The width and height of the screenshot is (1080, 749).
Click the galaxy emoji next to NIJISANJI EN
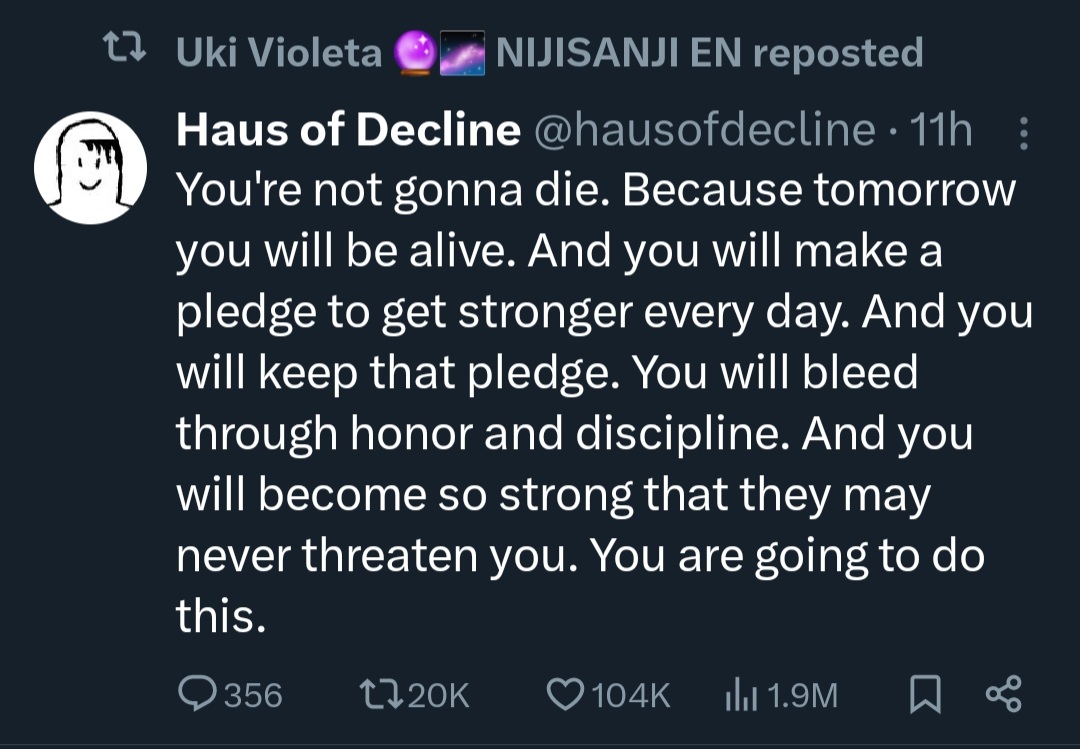point(462,52)
